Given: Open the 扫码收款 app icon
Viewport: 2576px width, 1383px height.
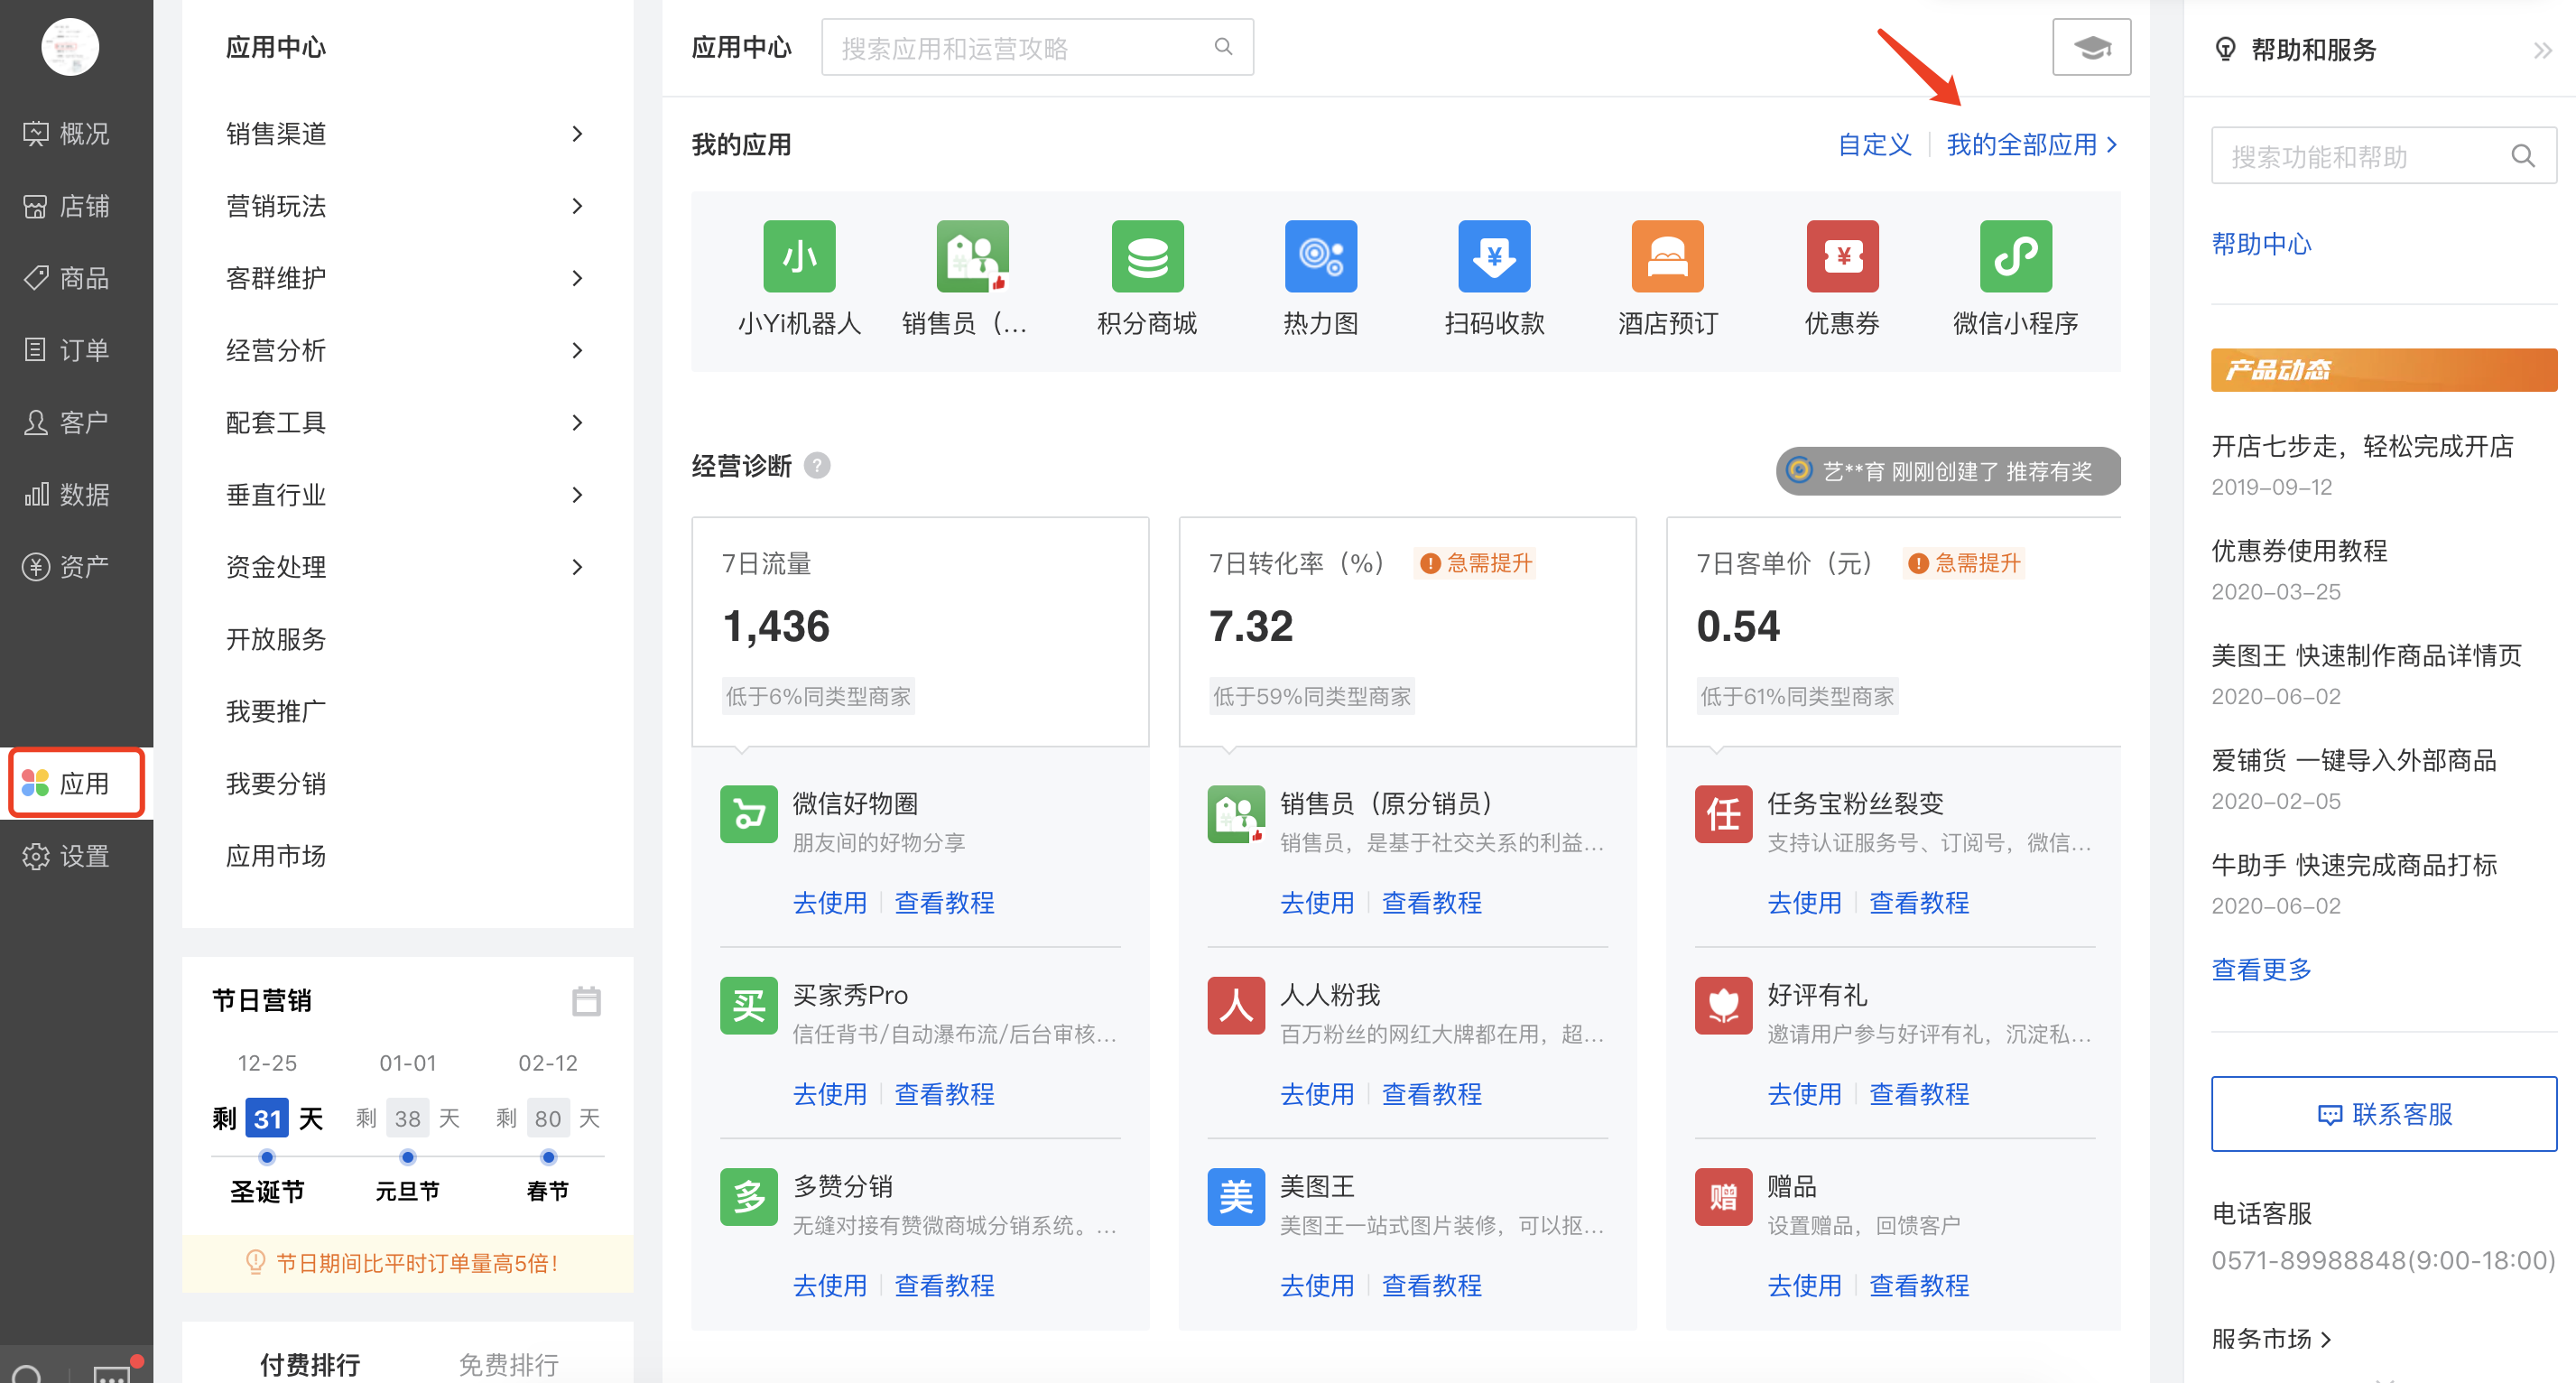Looking at the screenshot, I should [1493, 257].
